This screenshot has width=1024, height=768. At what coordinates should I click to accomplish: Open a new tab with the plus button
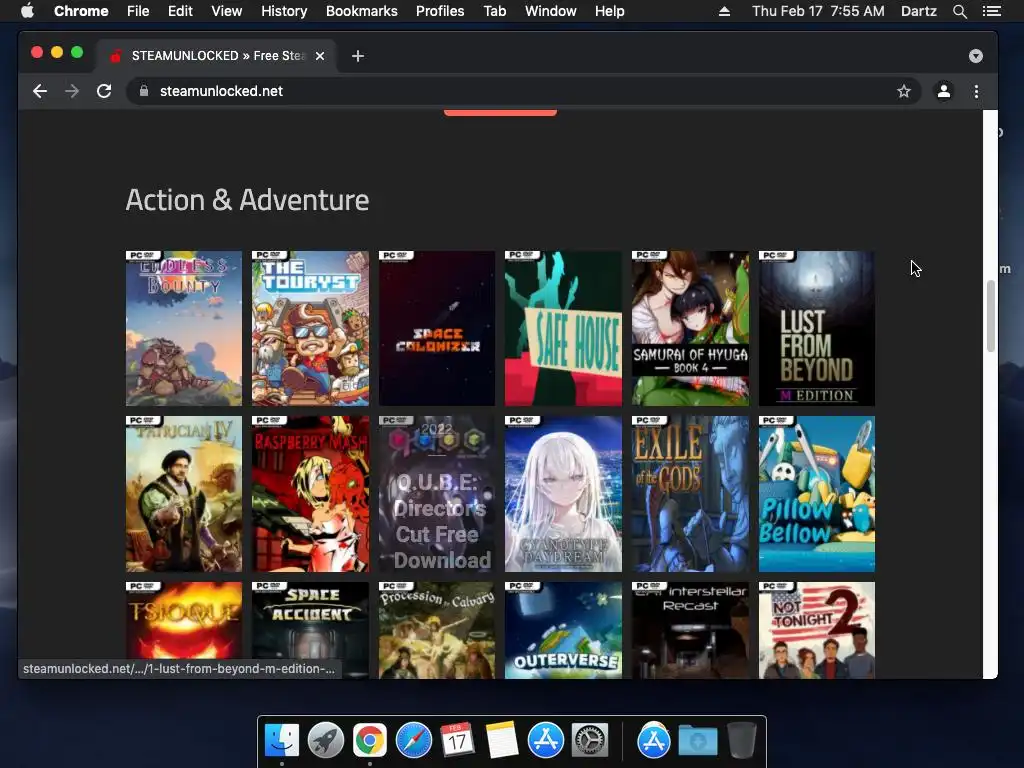coord(357,56)
